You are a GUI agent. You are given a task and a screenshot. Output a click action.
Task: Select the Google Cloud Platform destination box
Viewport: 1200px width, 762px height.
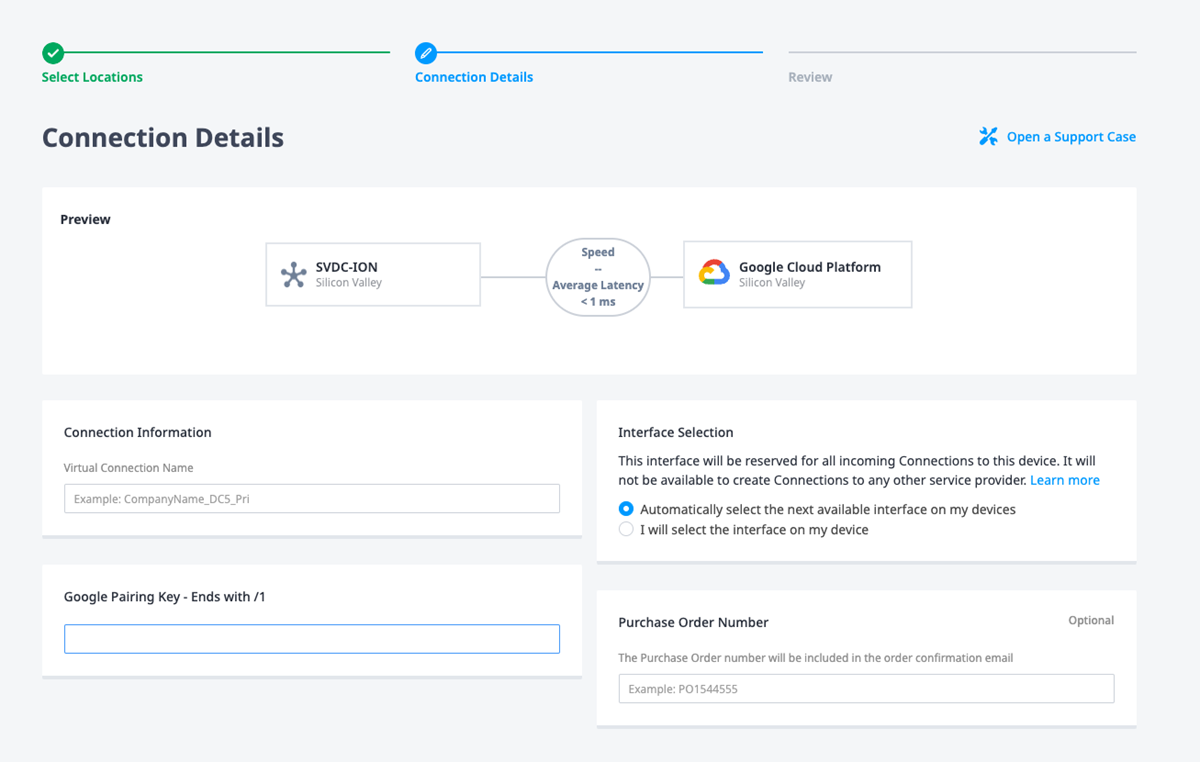tap(798, 274)
